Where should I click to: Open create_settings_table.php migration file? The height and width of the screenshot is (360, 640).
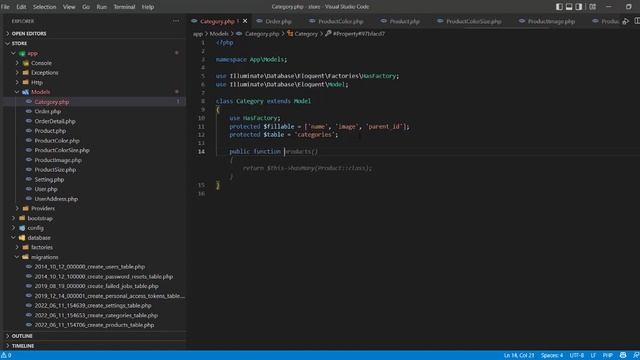point(93,305)
